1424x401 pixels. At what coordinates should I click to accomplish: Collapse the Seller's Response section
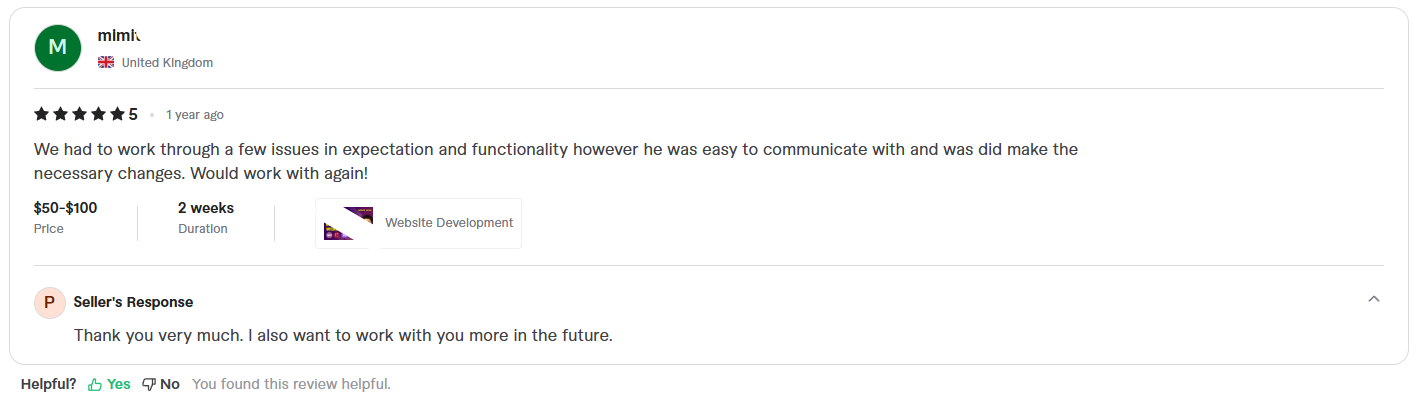pos(1374,299)
